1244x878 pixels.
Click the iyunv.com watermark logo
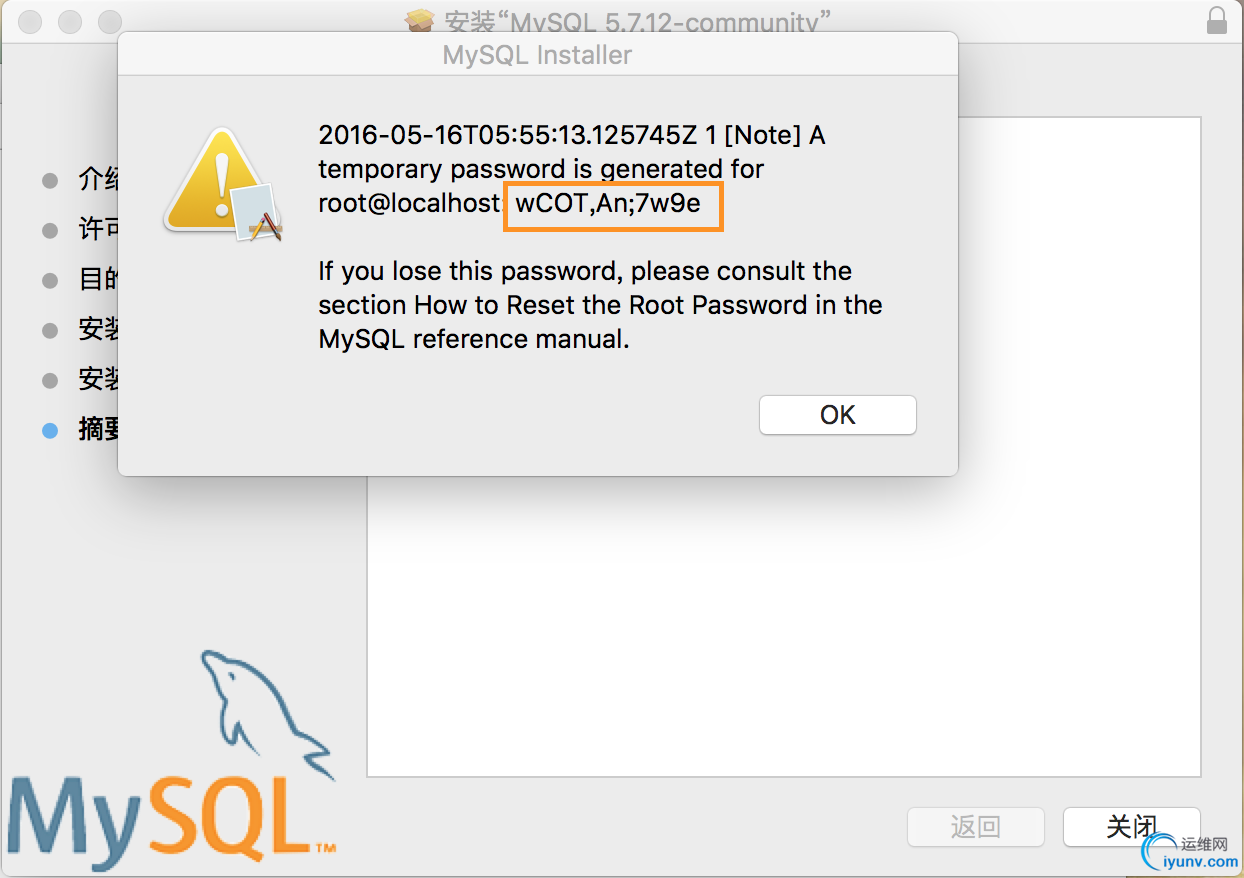pyautogui.click(x=1189, y=851)
